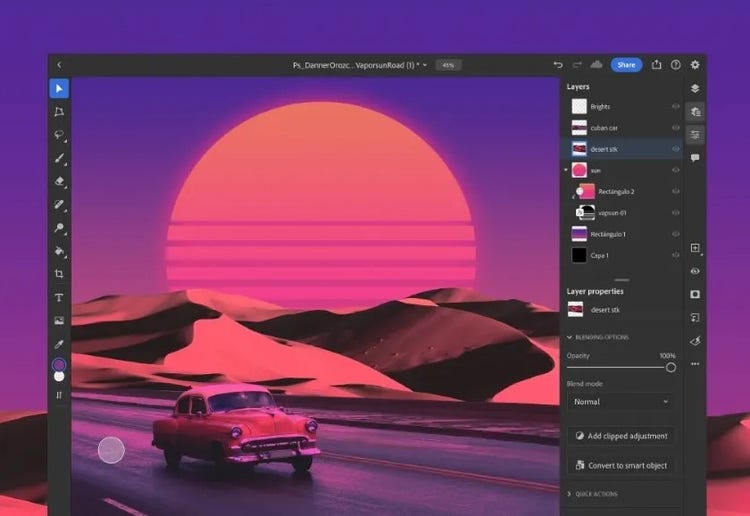Click Add clipped adjustment button

point(621,436)
